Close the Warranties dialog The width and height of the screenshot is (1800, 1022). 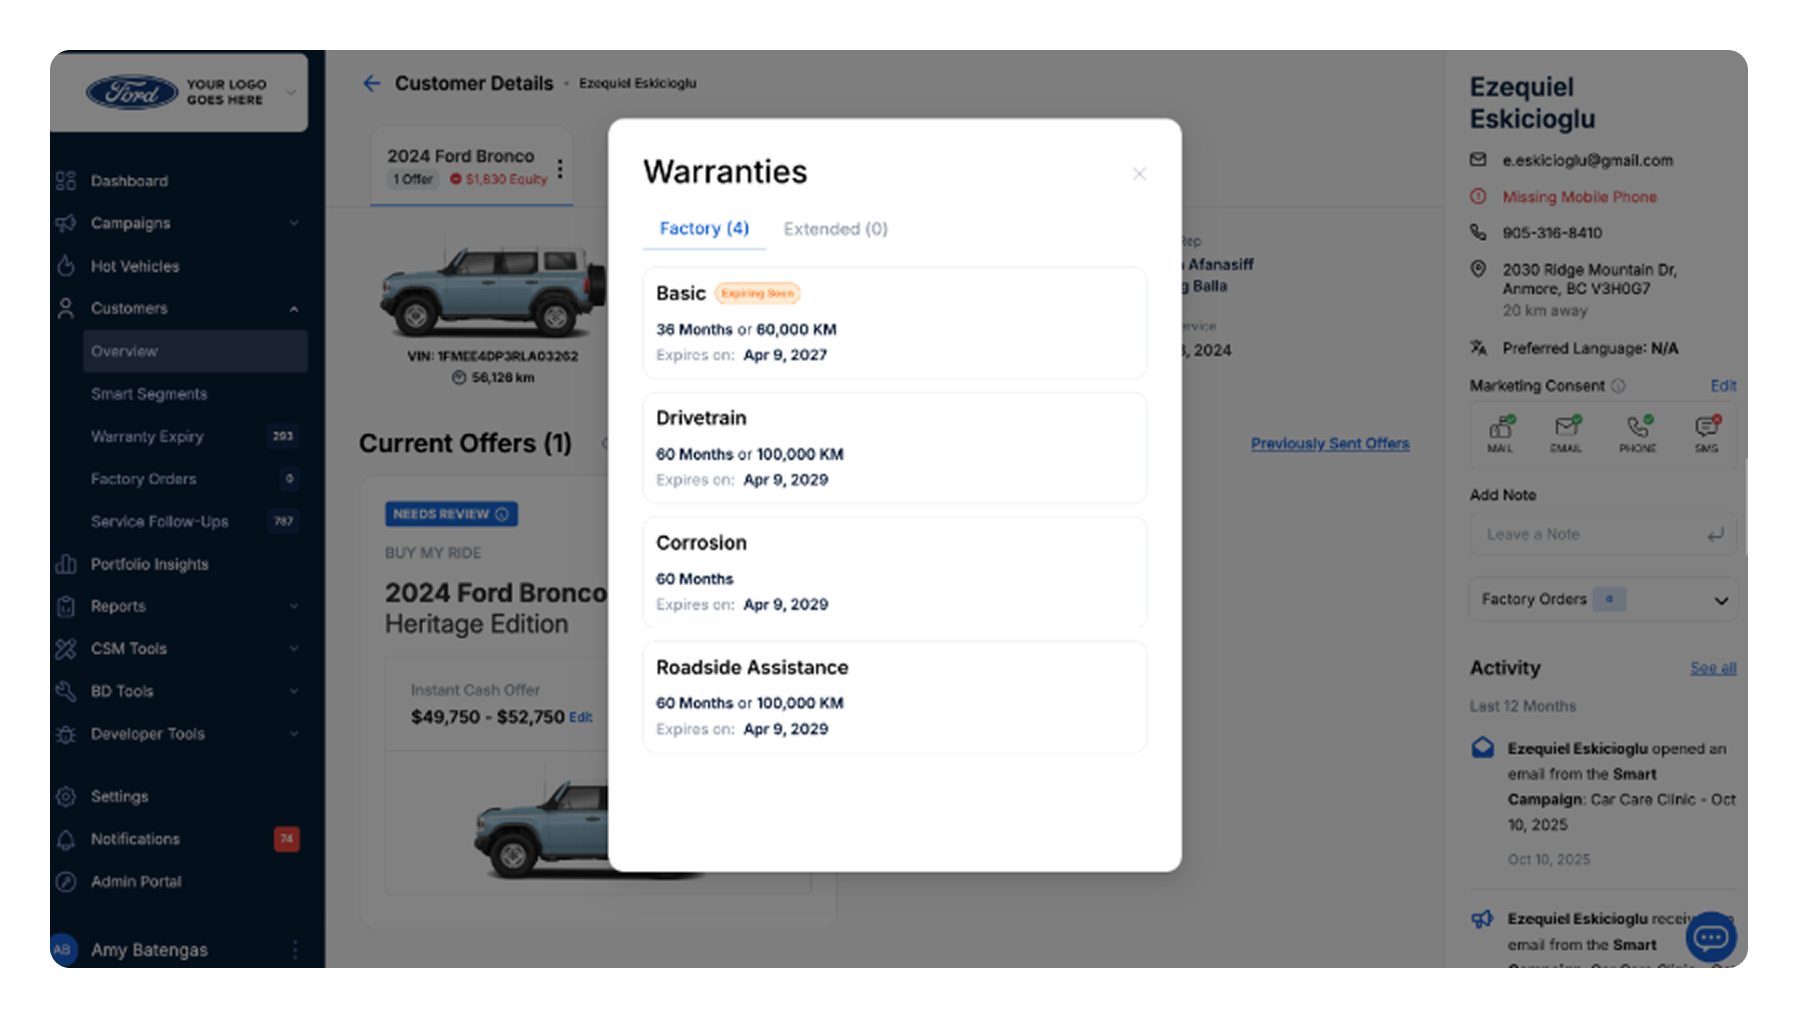click(x=1138, y=174)
